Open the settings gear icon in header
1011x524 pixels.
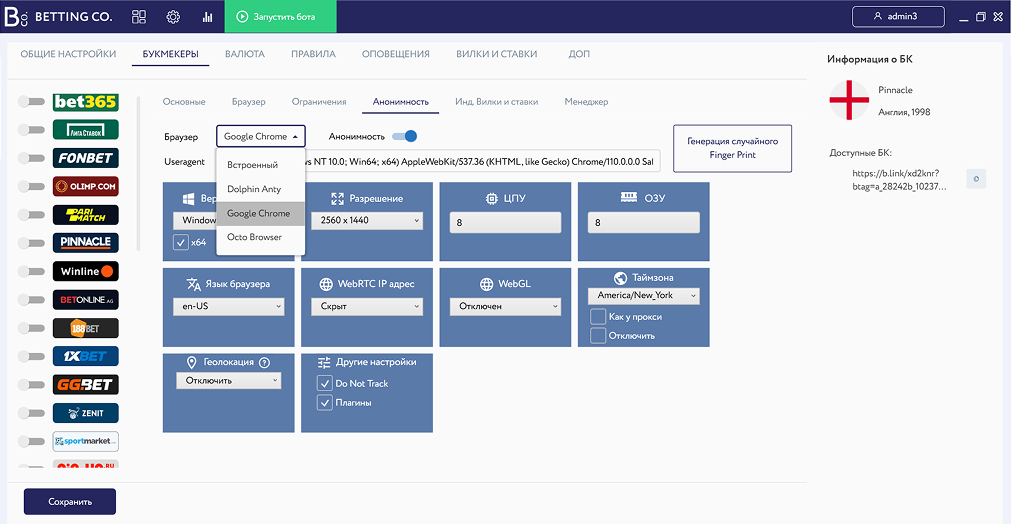click(x=173, y=17)
